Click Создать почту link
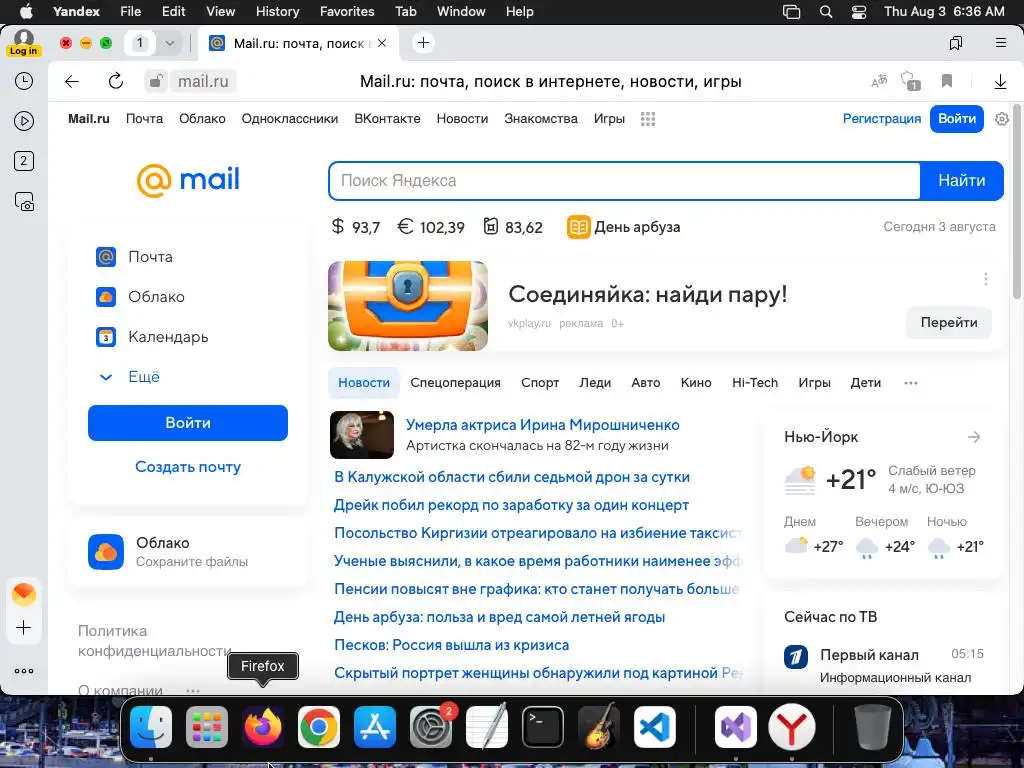 (x=188, y=467)
